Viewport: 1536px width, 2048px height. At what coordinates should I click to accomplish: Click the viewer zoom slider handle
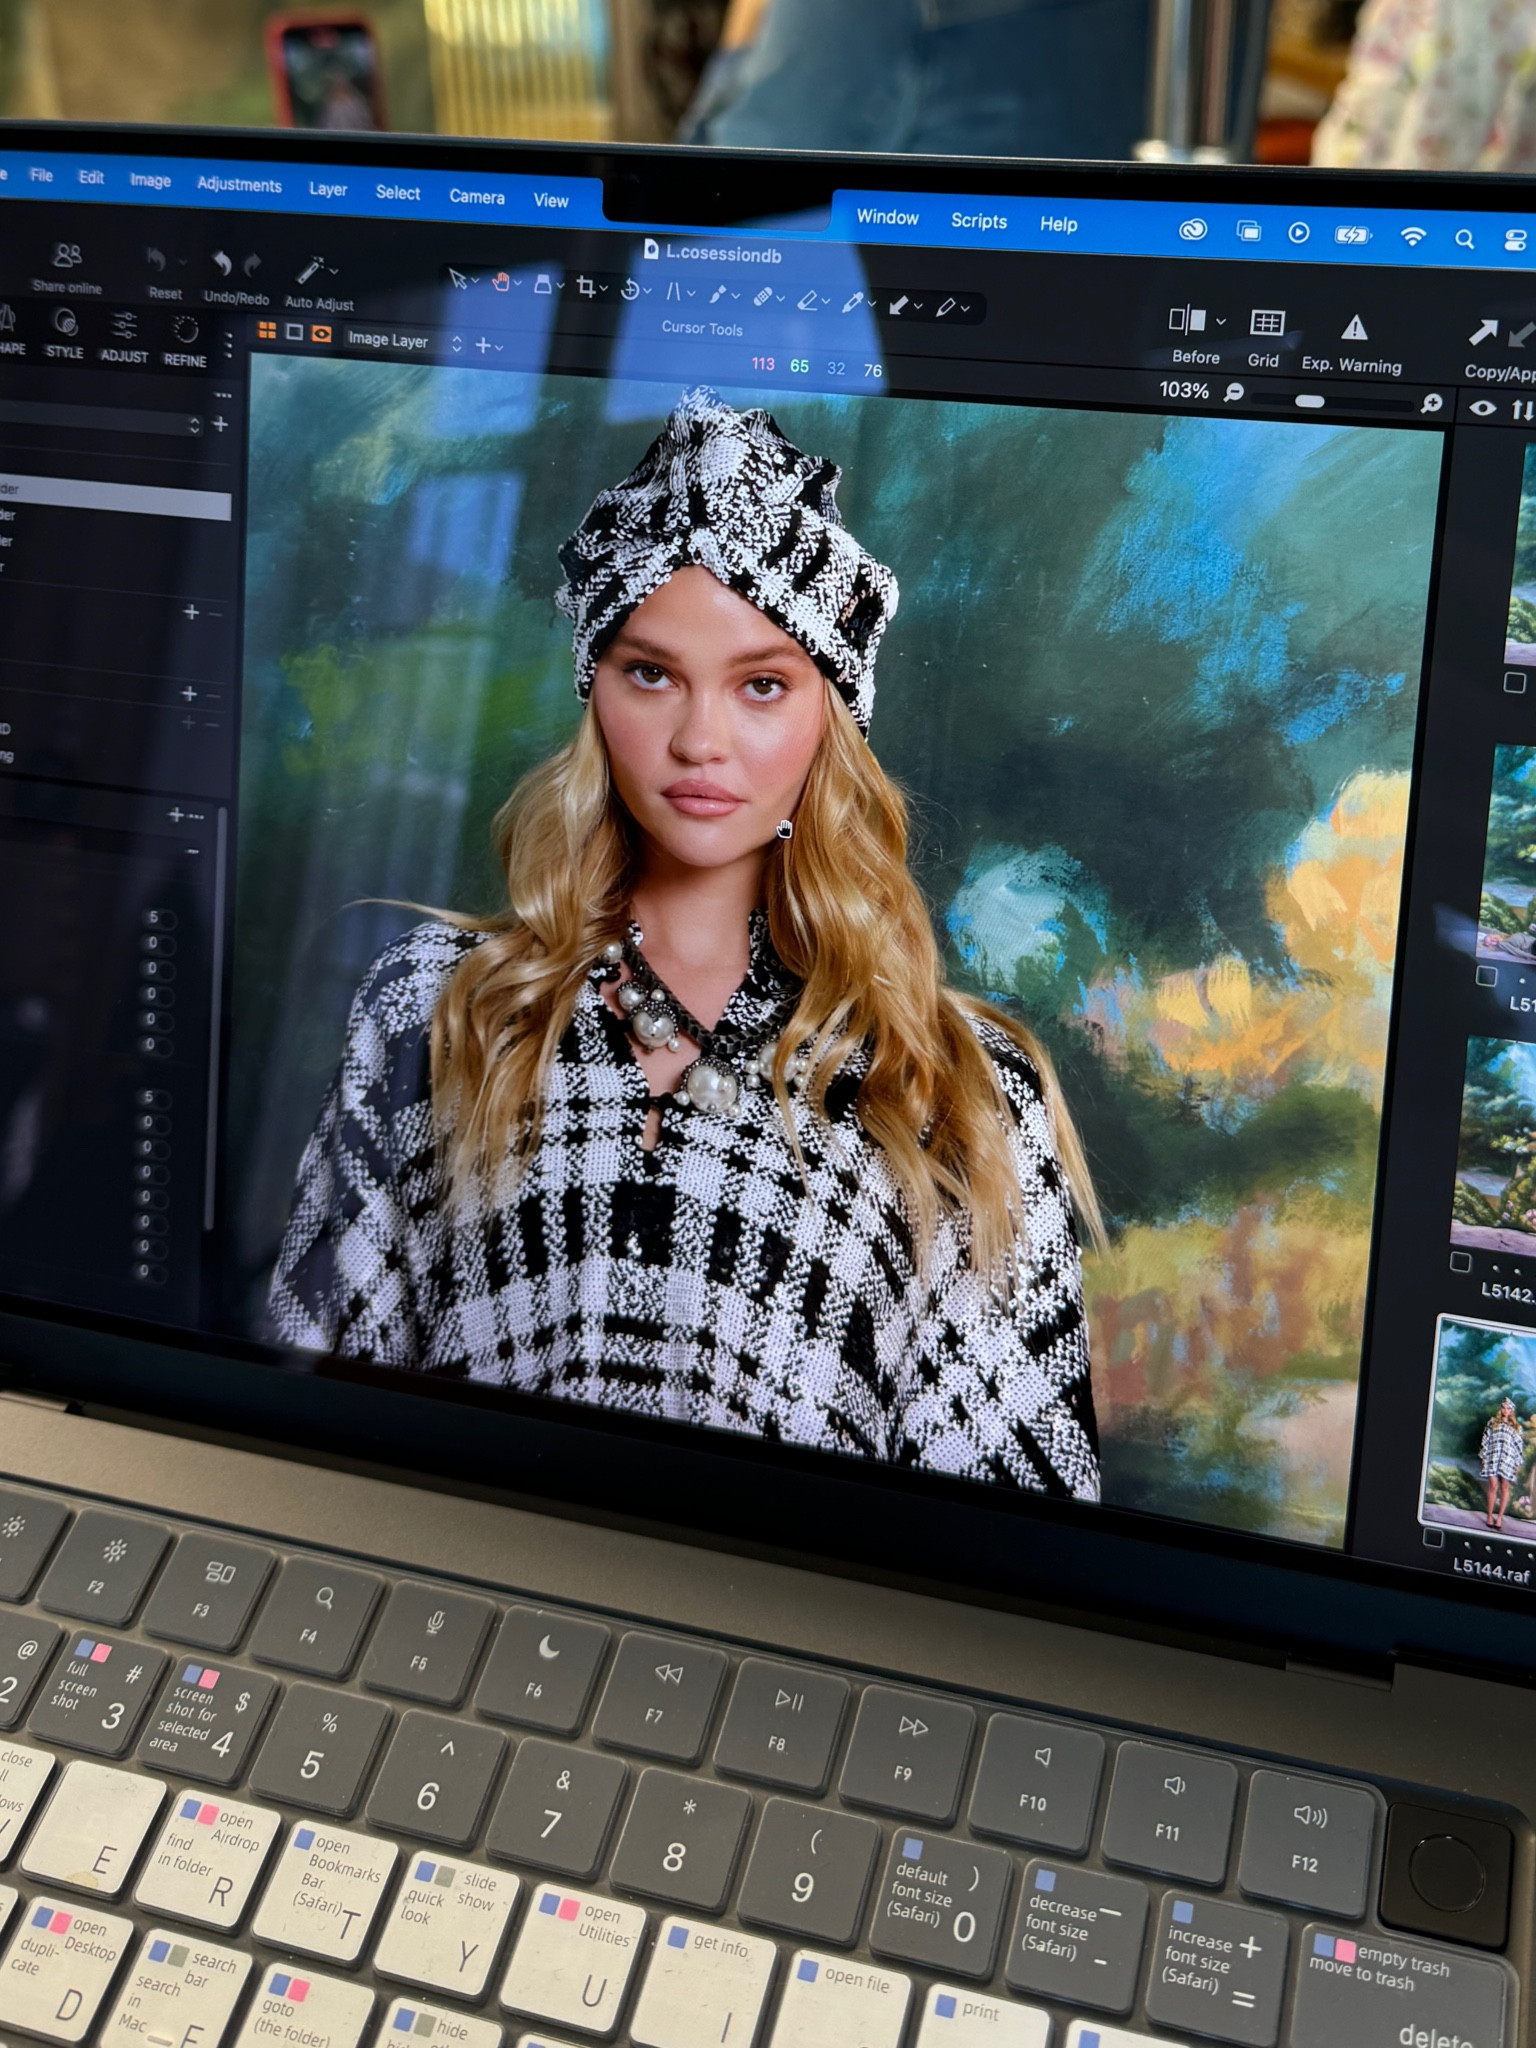click(x=1309, y=401)
